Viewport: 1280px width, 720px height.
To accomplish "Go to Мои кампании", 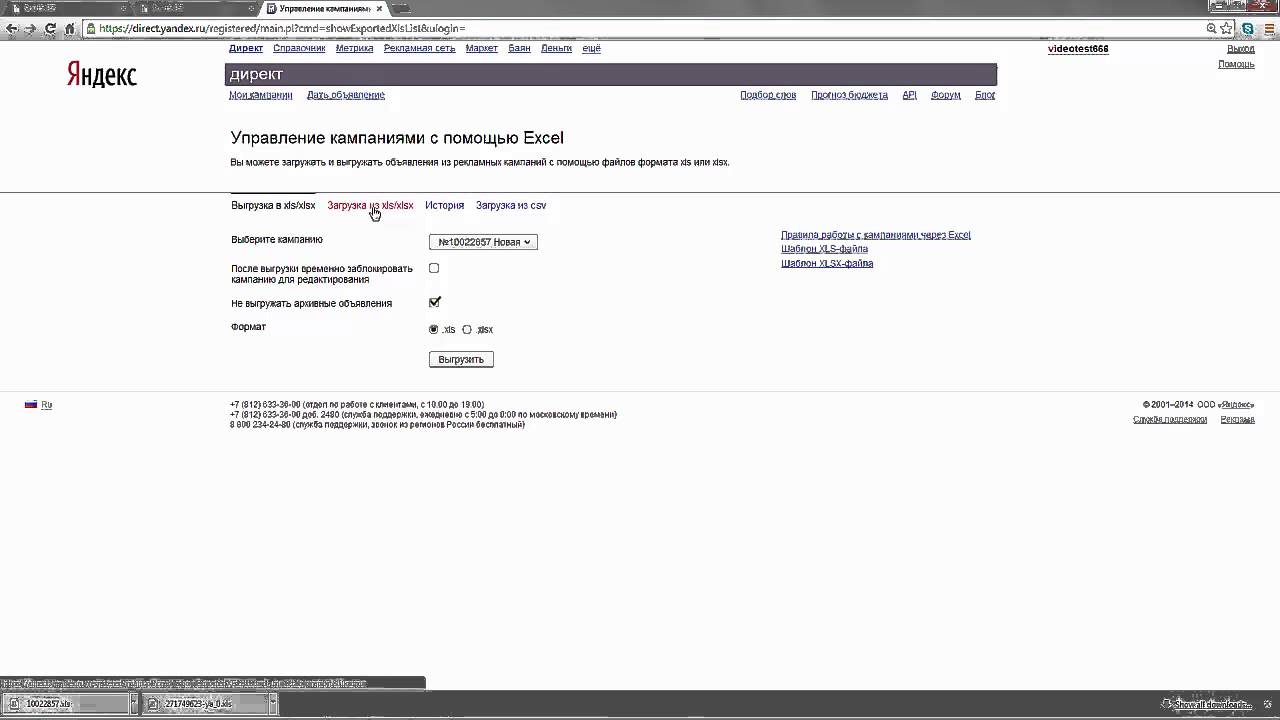I will click(x=261, y=95).
